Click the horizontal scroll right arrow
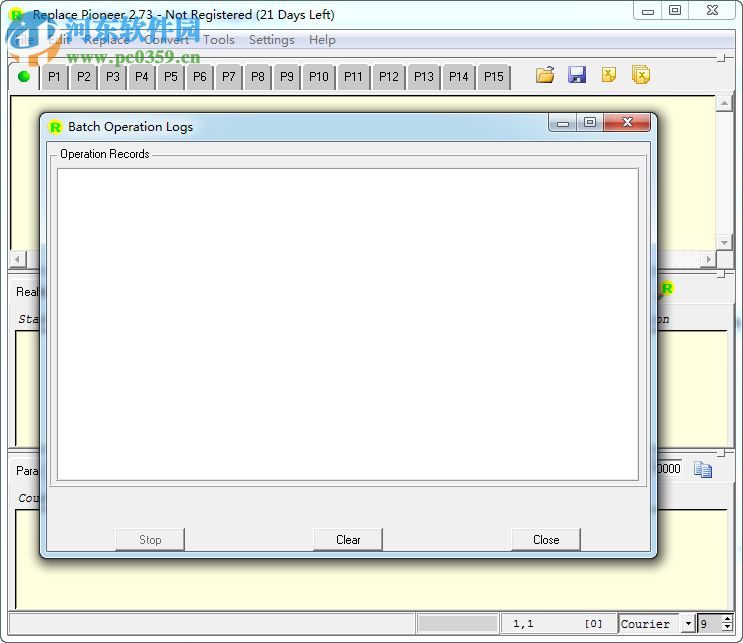 [x=708, y=259]
